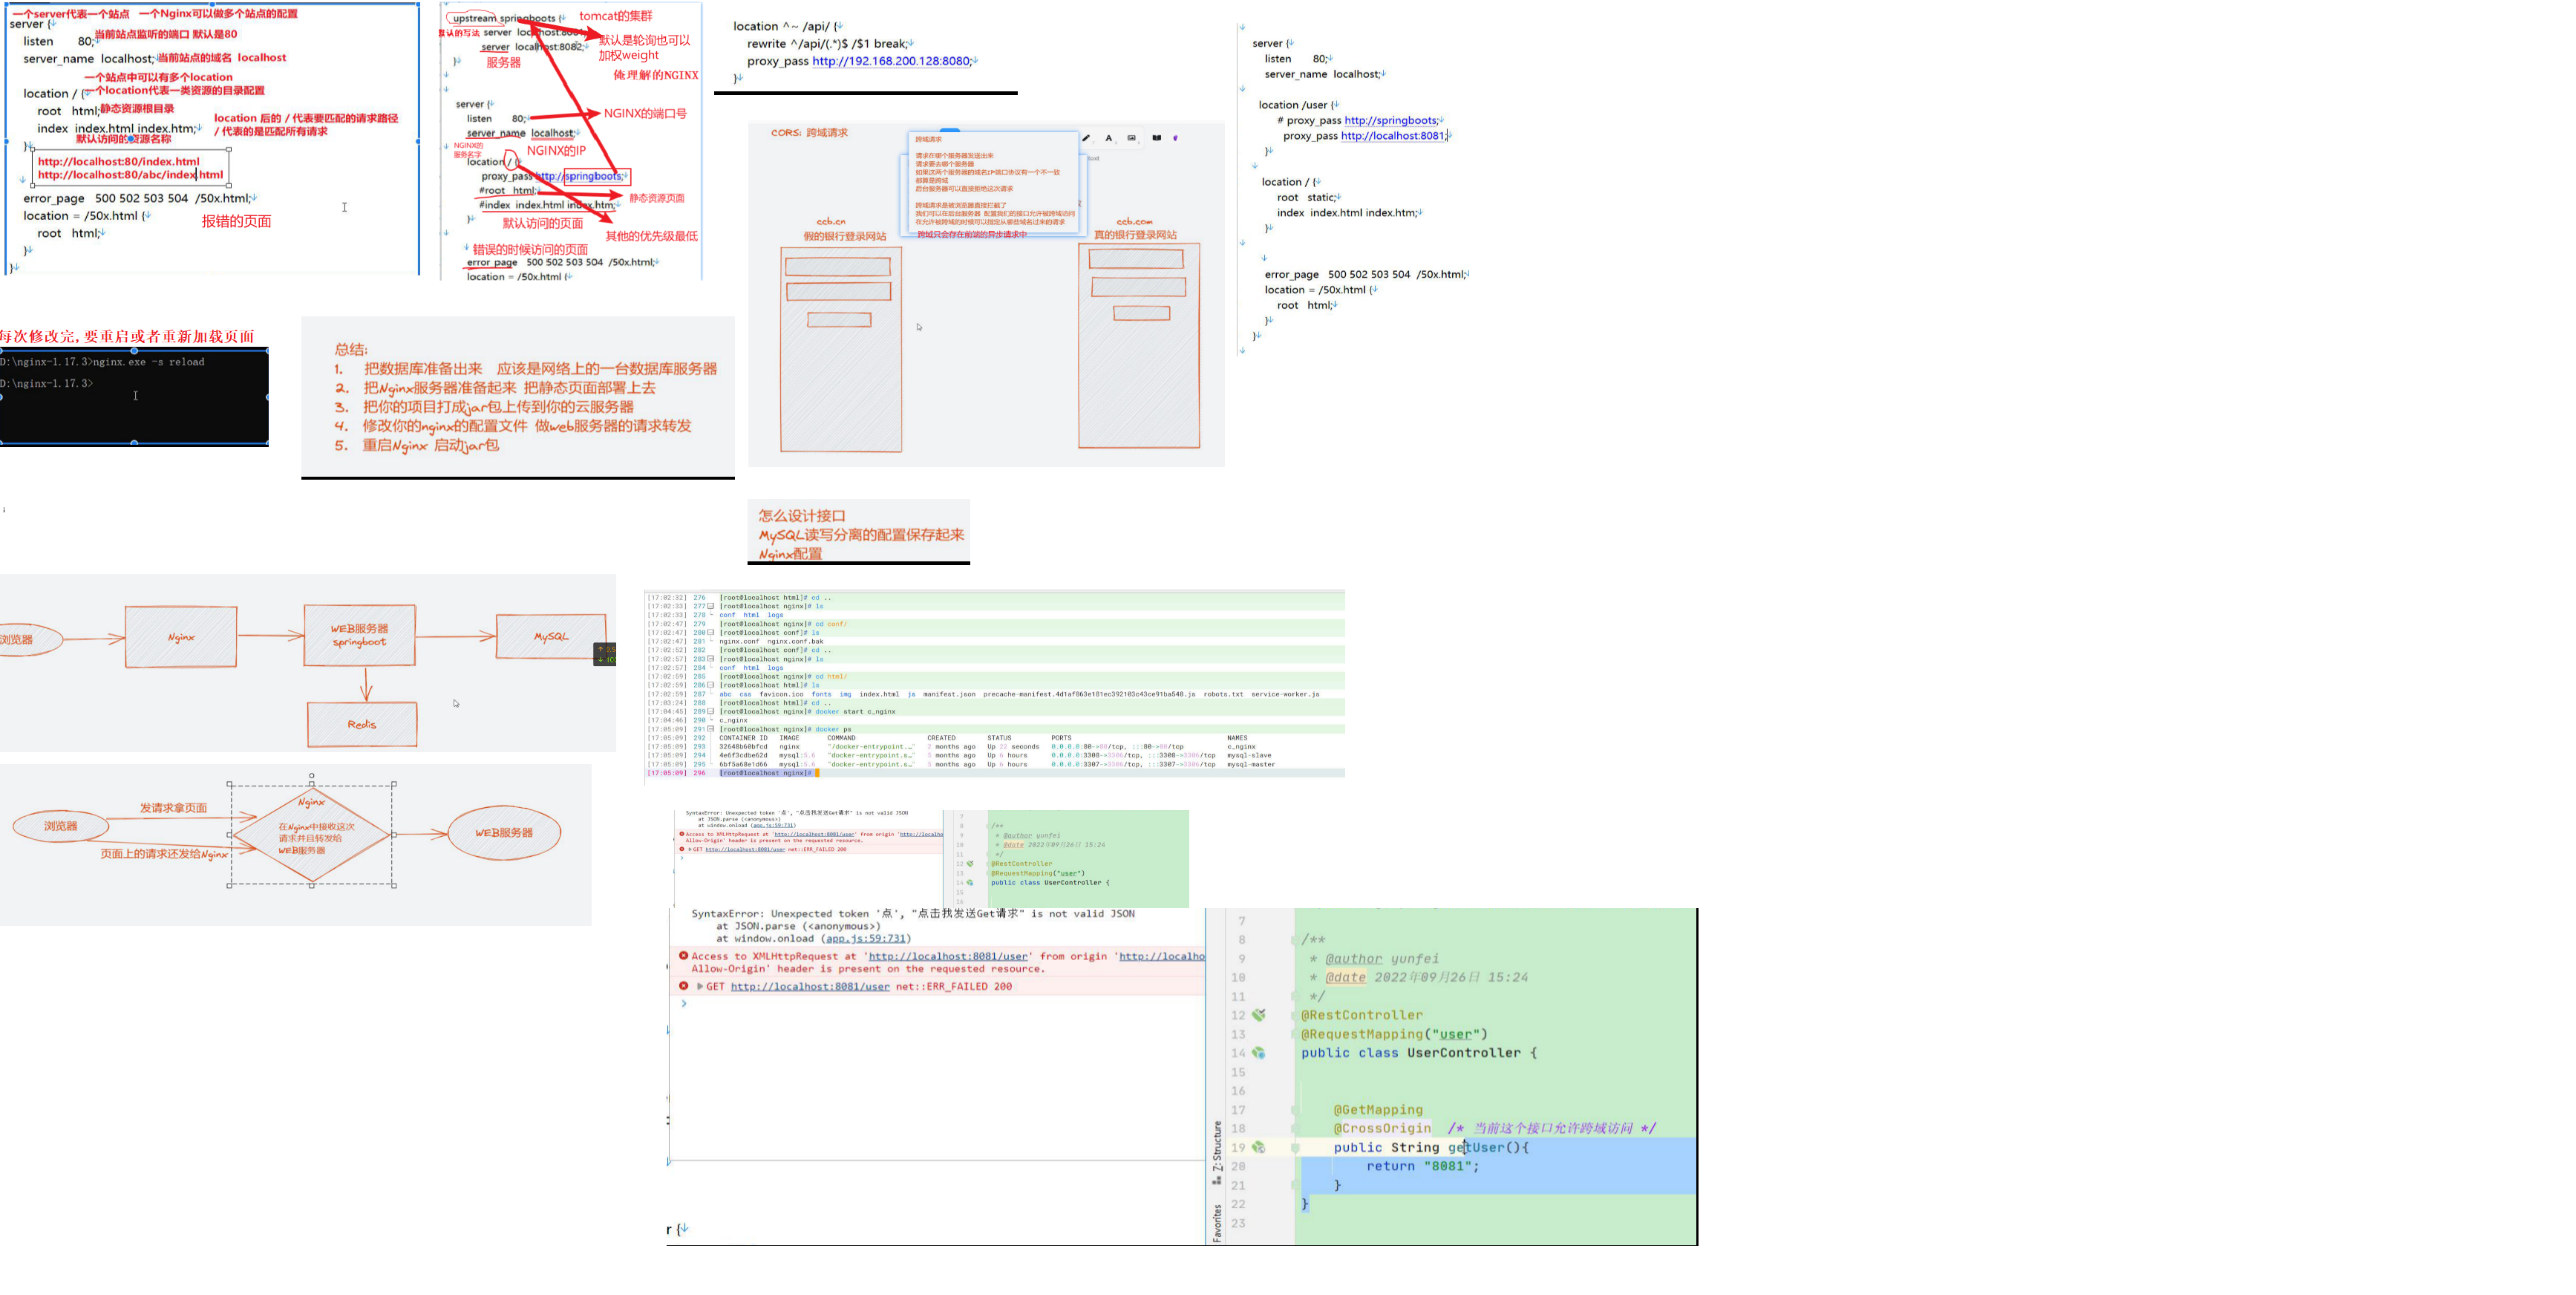Collapse fold box at terminal line 277
2576x1295 pixels.
(711, 606)
